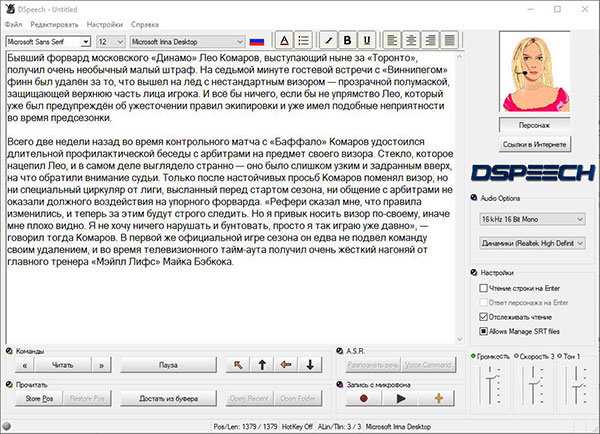Toggle the bulleted list icon
The width and height of the screenshot is (600, 434).
[303, 40]
